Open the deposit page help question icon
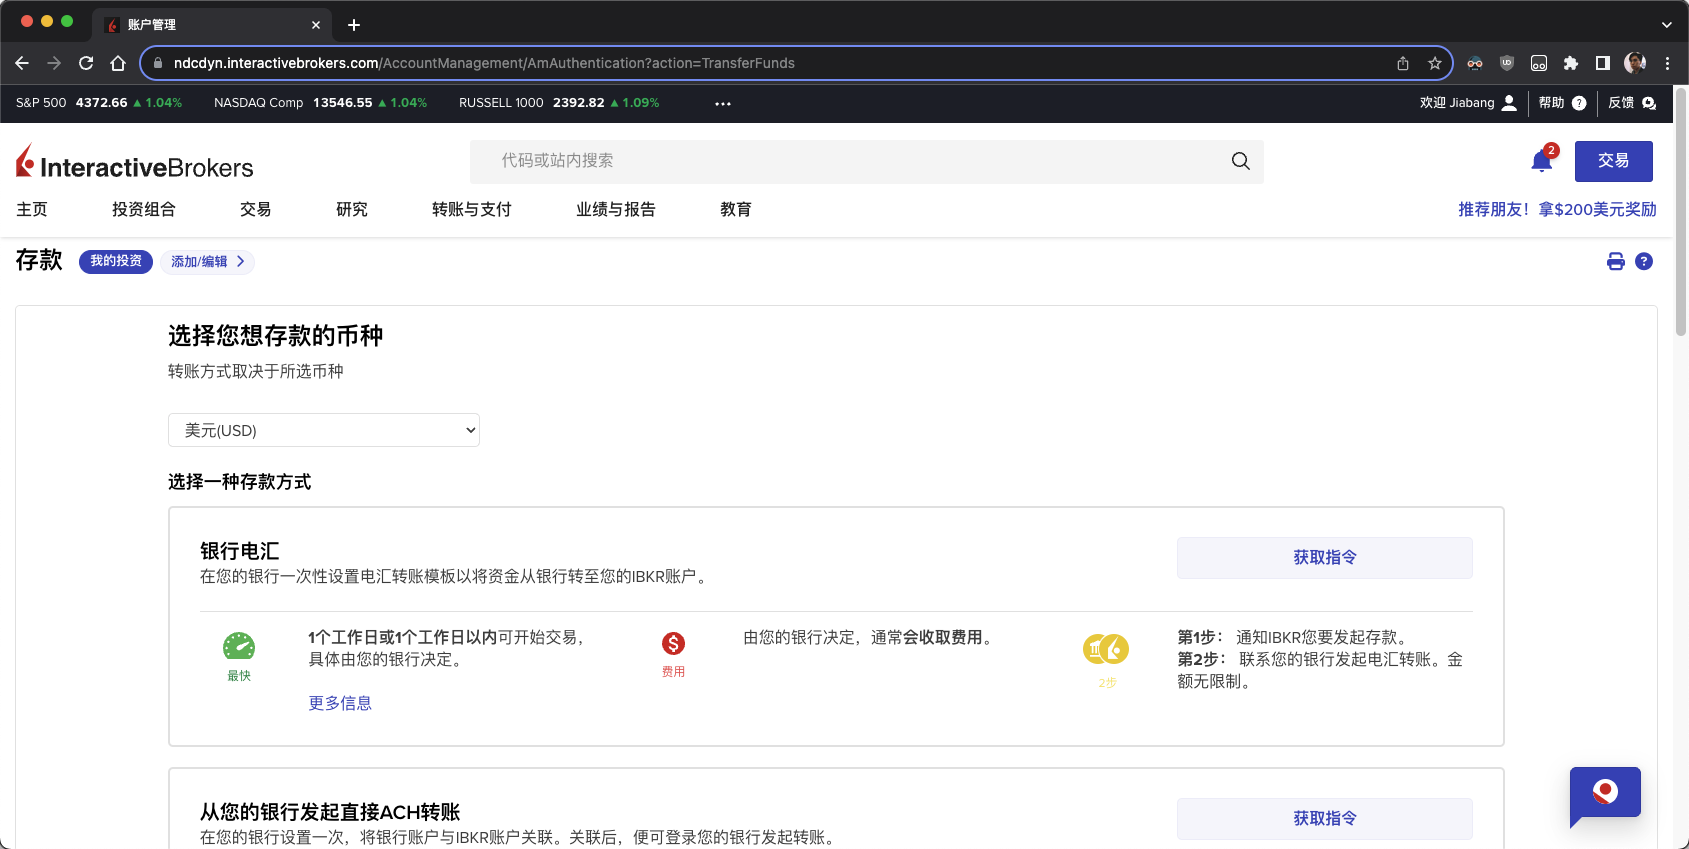This screenshot has height=849, width=1689. (1643, 262)
